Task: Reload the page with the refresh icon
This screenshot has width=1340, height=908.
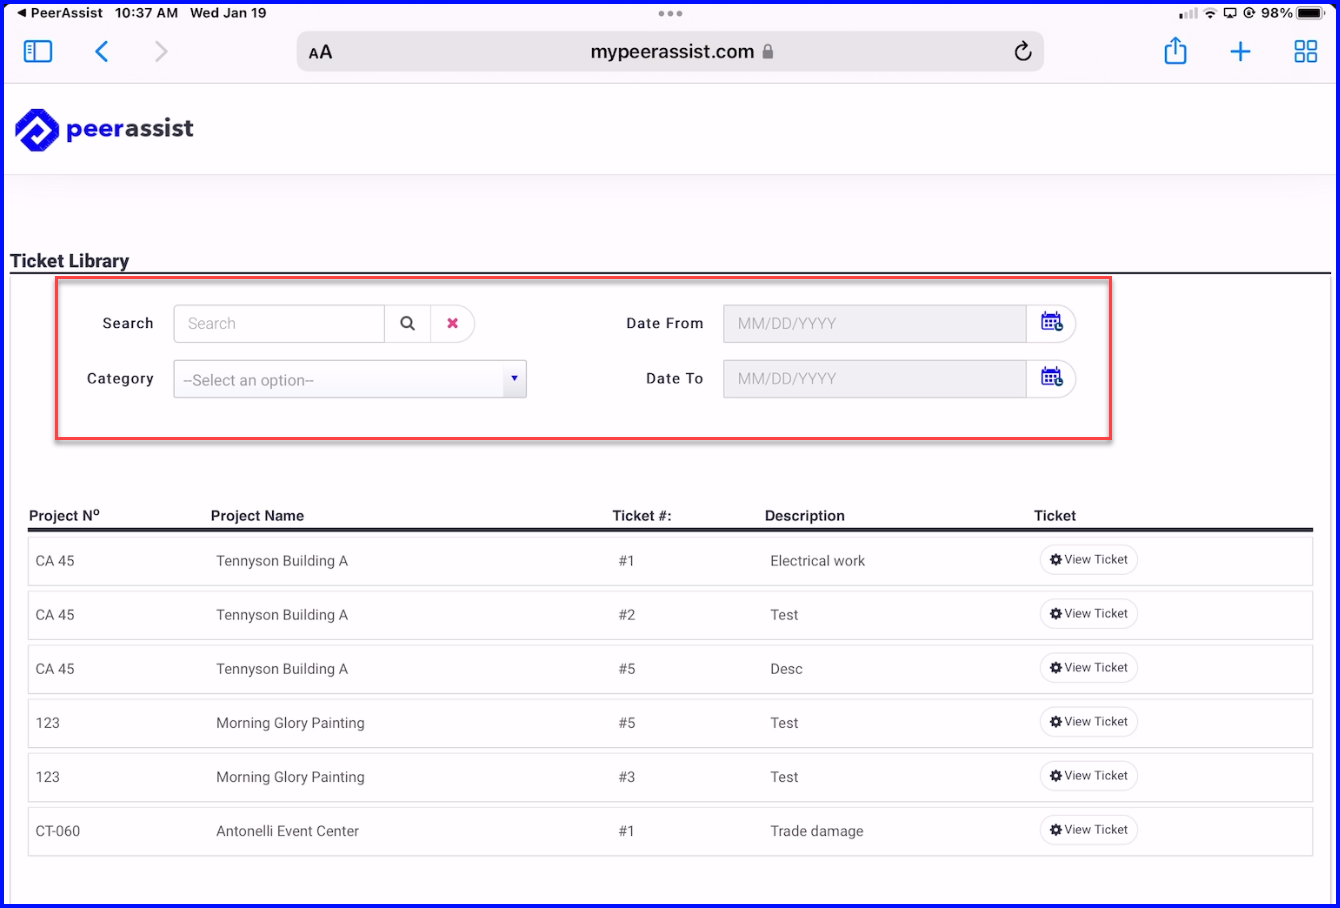Action: (1022, 51)
